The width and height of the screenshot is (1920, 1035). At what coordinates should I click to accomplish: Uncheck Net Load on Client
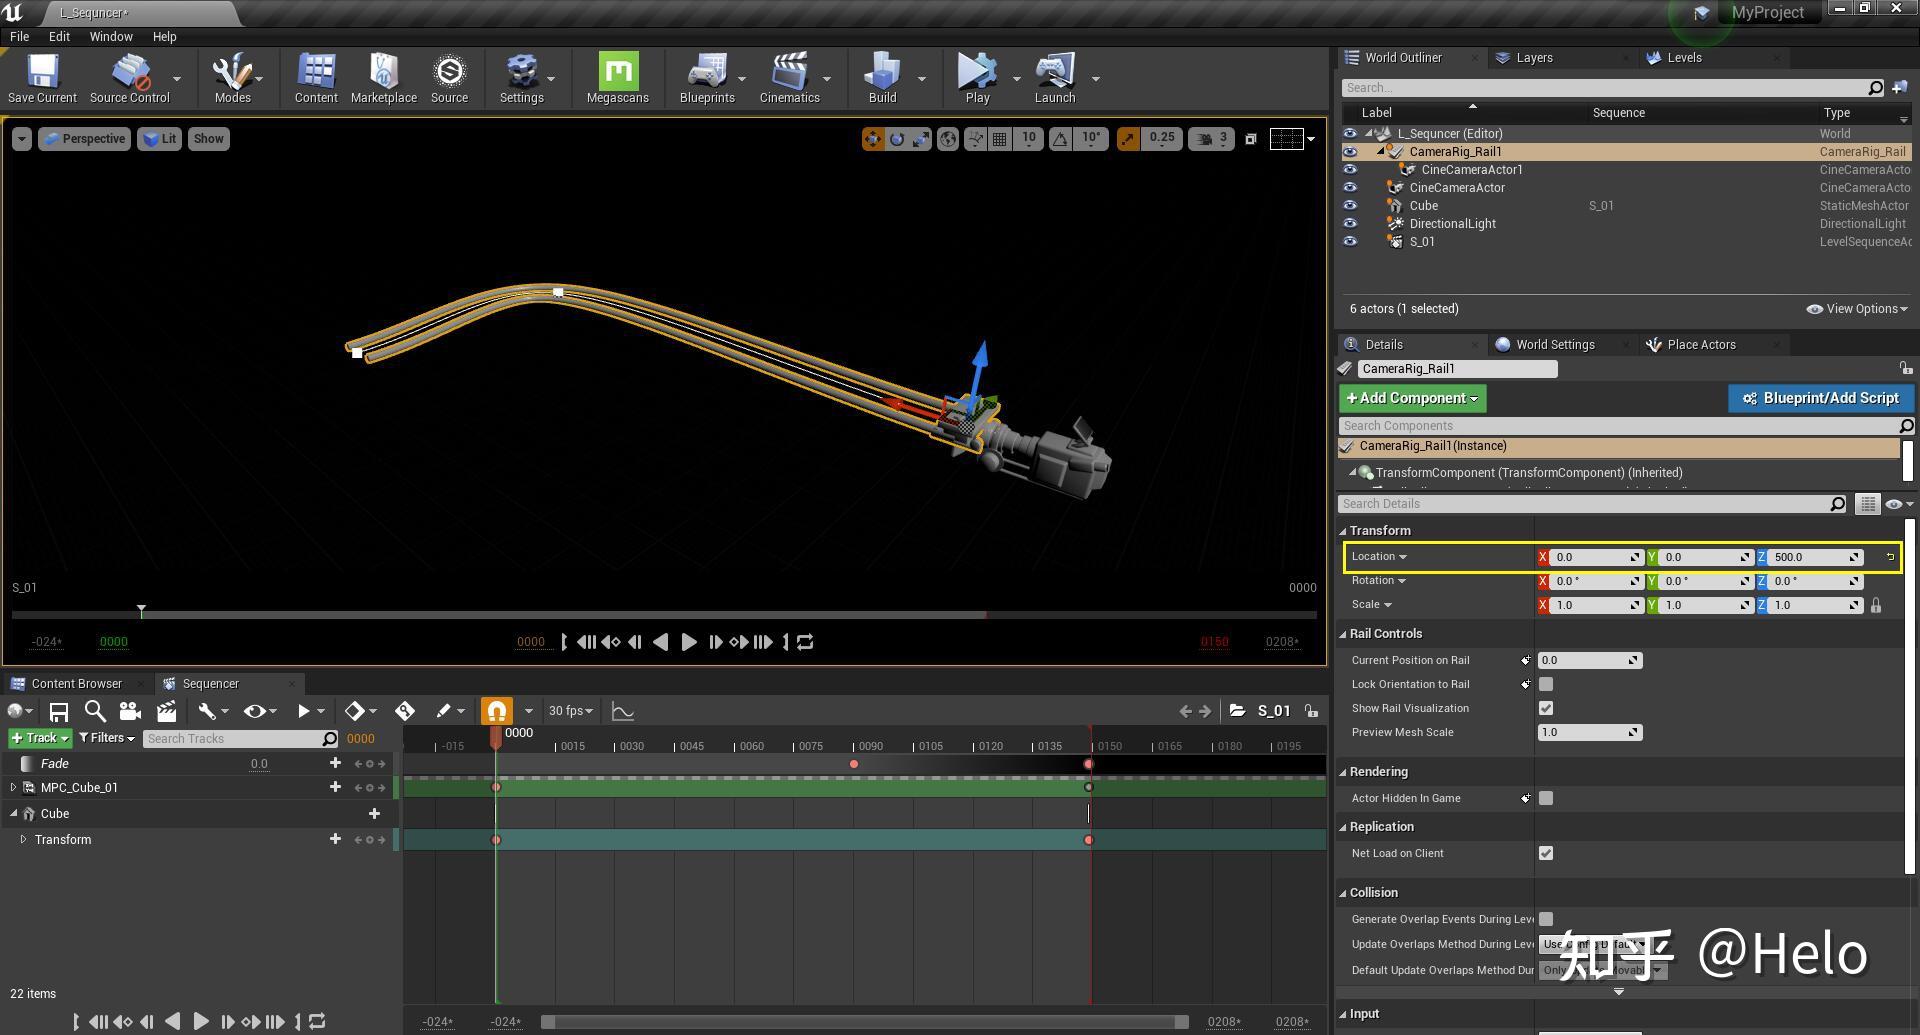coord(1545,853)
